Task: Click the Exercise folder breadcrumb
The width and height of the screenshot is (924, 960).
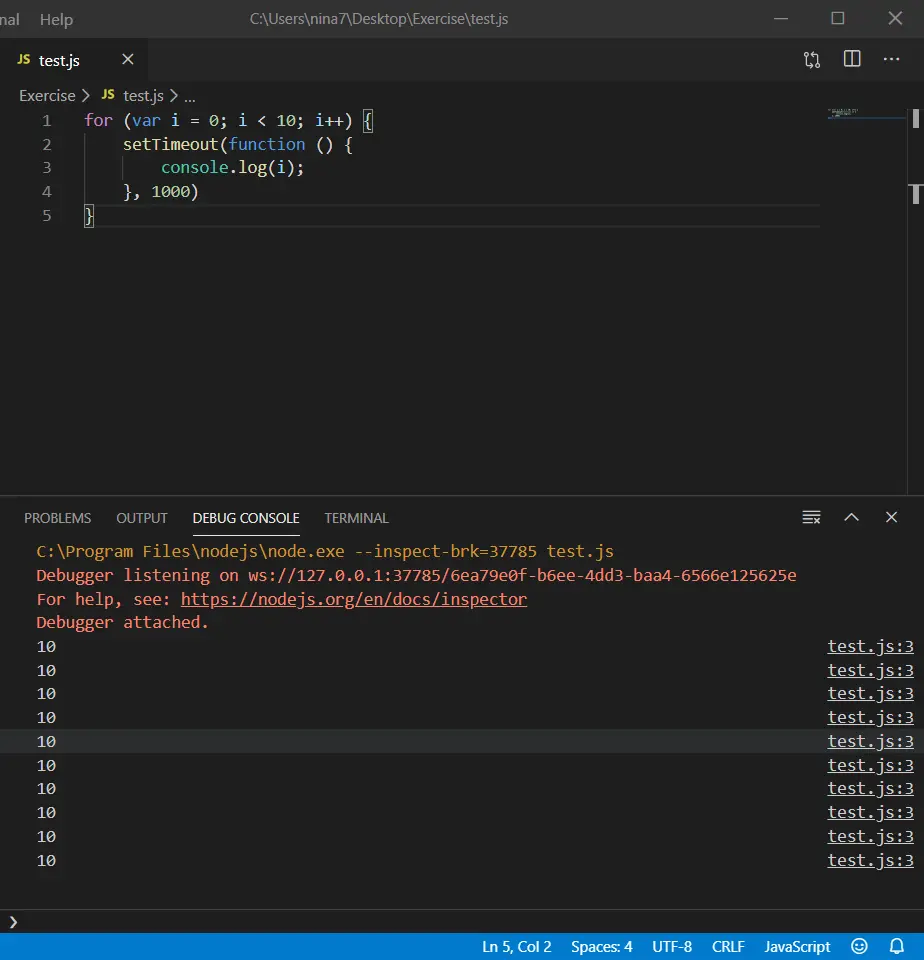Action: tap(47, 96)
